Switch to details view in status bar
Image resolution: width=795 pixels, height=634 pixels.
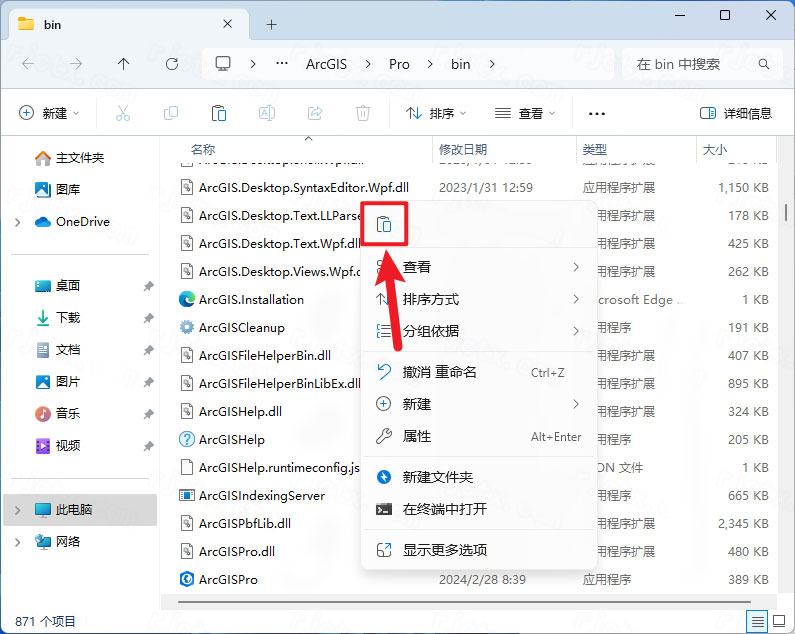click(x=757, y=621)
